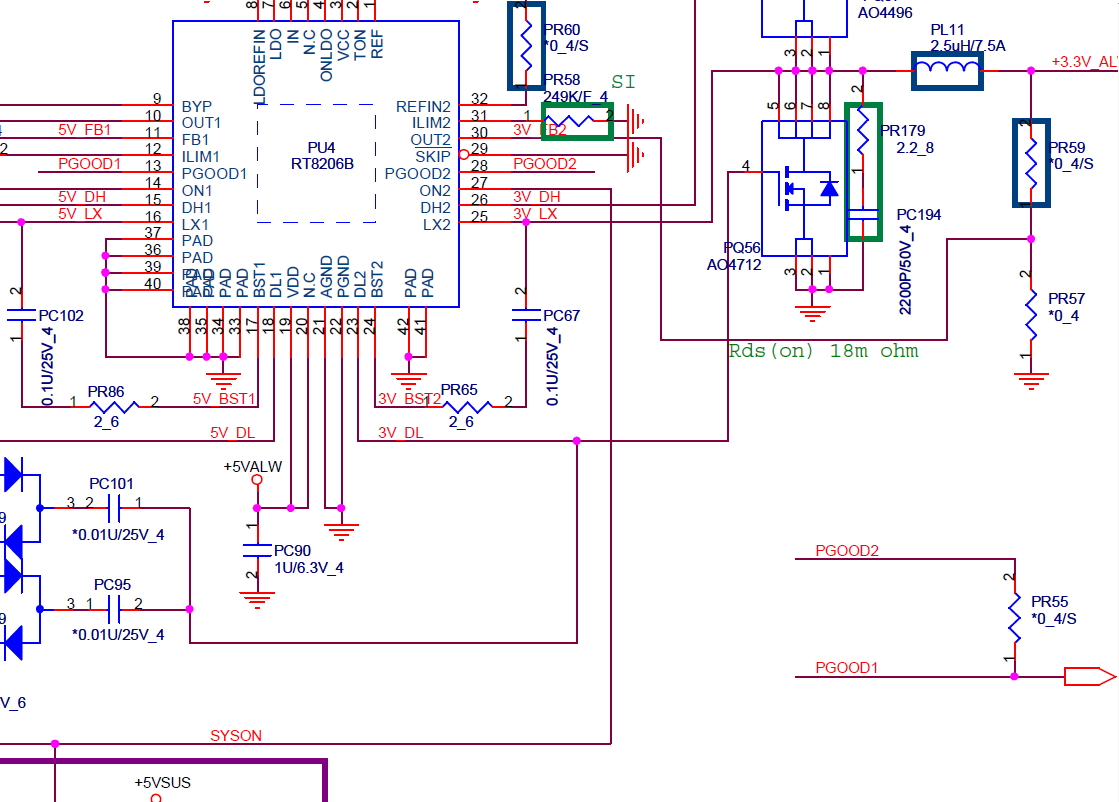The image size is (1119, 802).
Task: Select the PR60 resistor symbol
Action: tap(526, 42)
